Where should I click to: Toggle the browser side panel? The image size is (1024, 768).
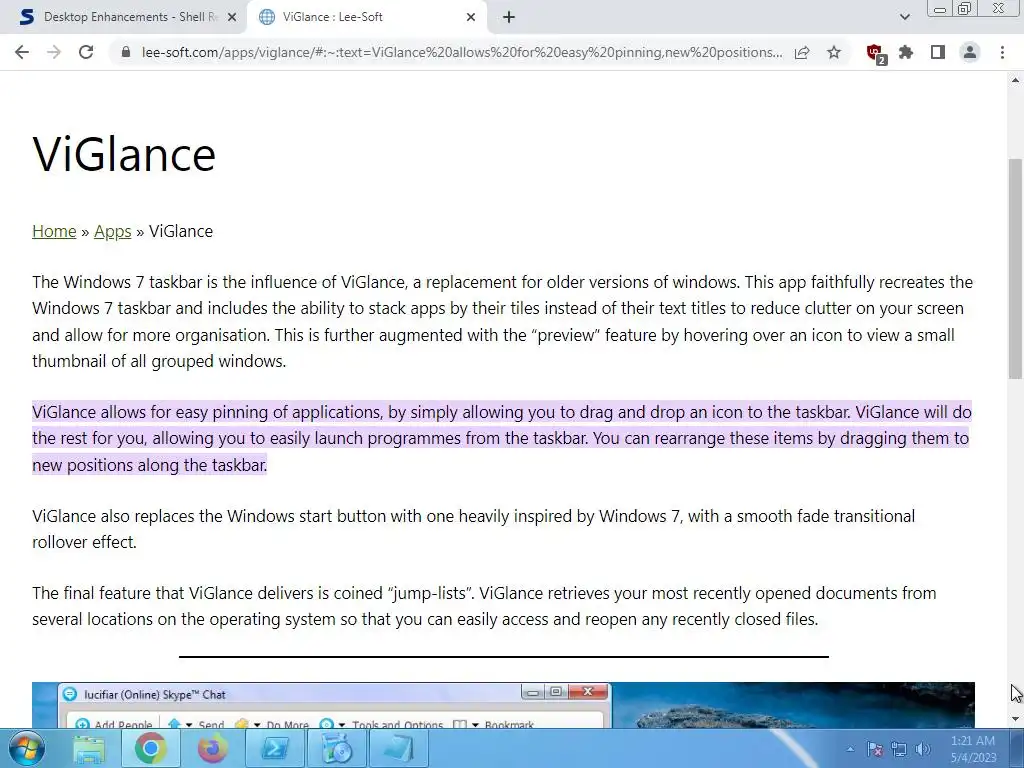[x=938, y=52]
